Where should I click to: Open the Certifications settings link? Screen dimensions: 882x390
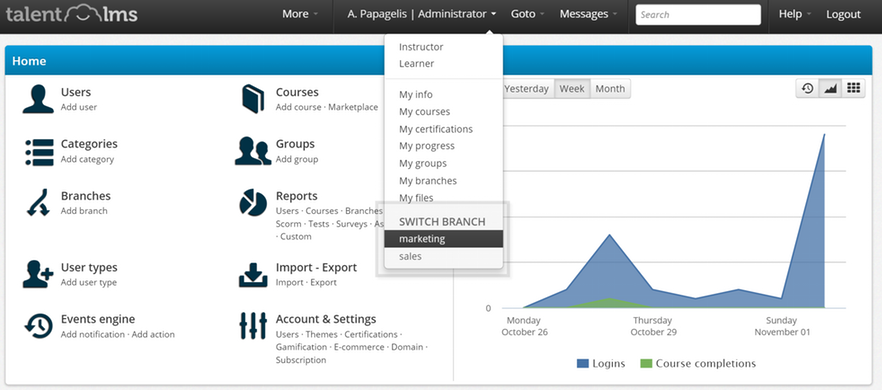tap(371, 334)
